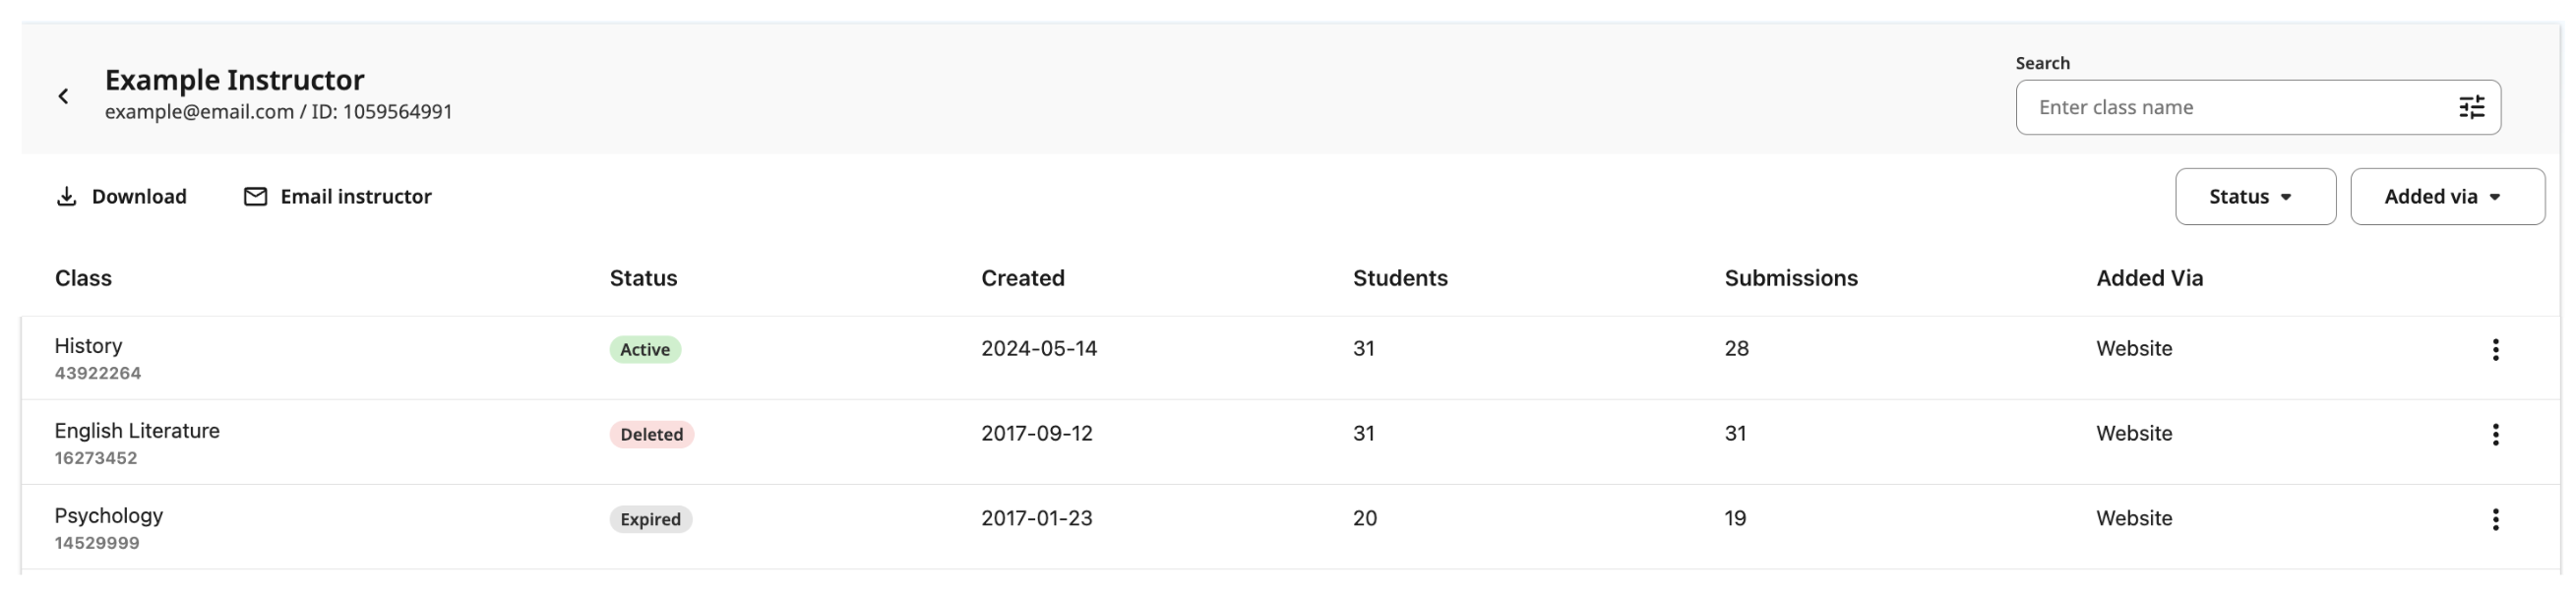Click the Expired status badge for Psychology
Viewport: 2576px width, 592px height.
tap(651, 519)
